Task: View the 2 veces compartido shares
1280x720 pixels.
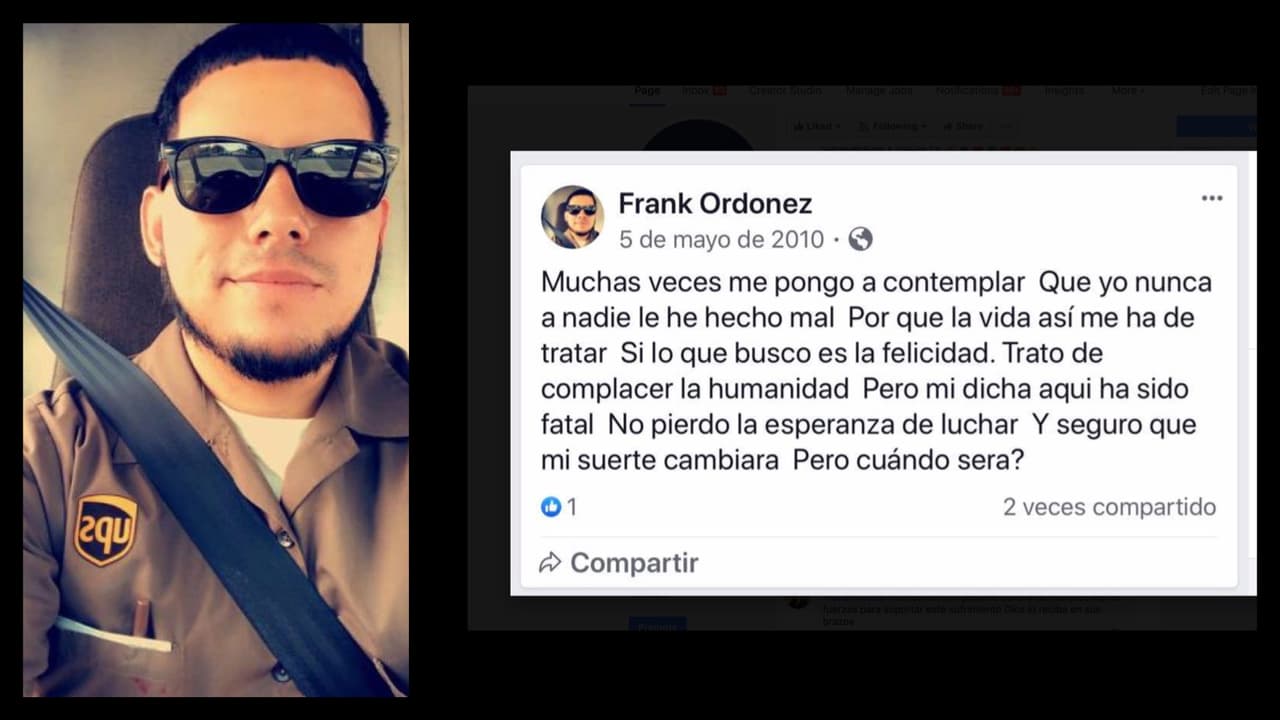Action: point(1109,507)
